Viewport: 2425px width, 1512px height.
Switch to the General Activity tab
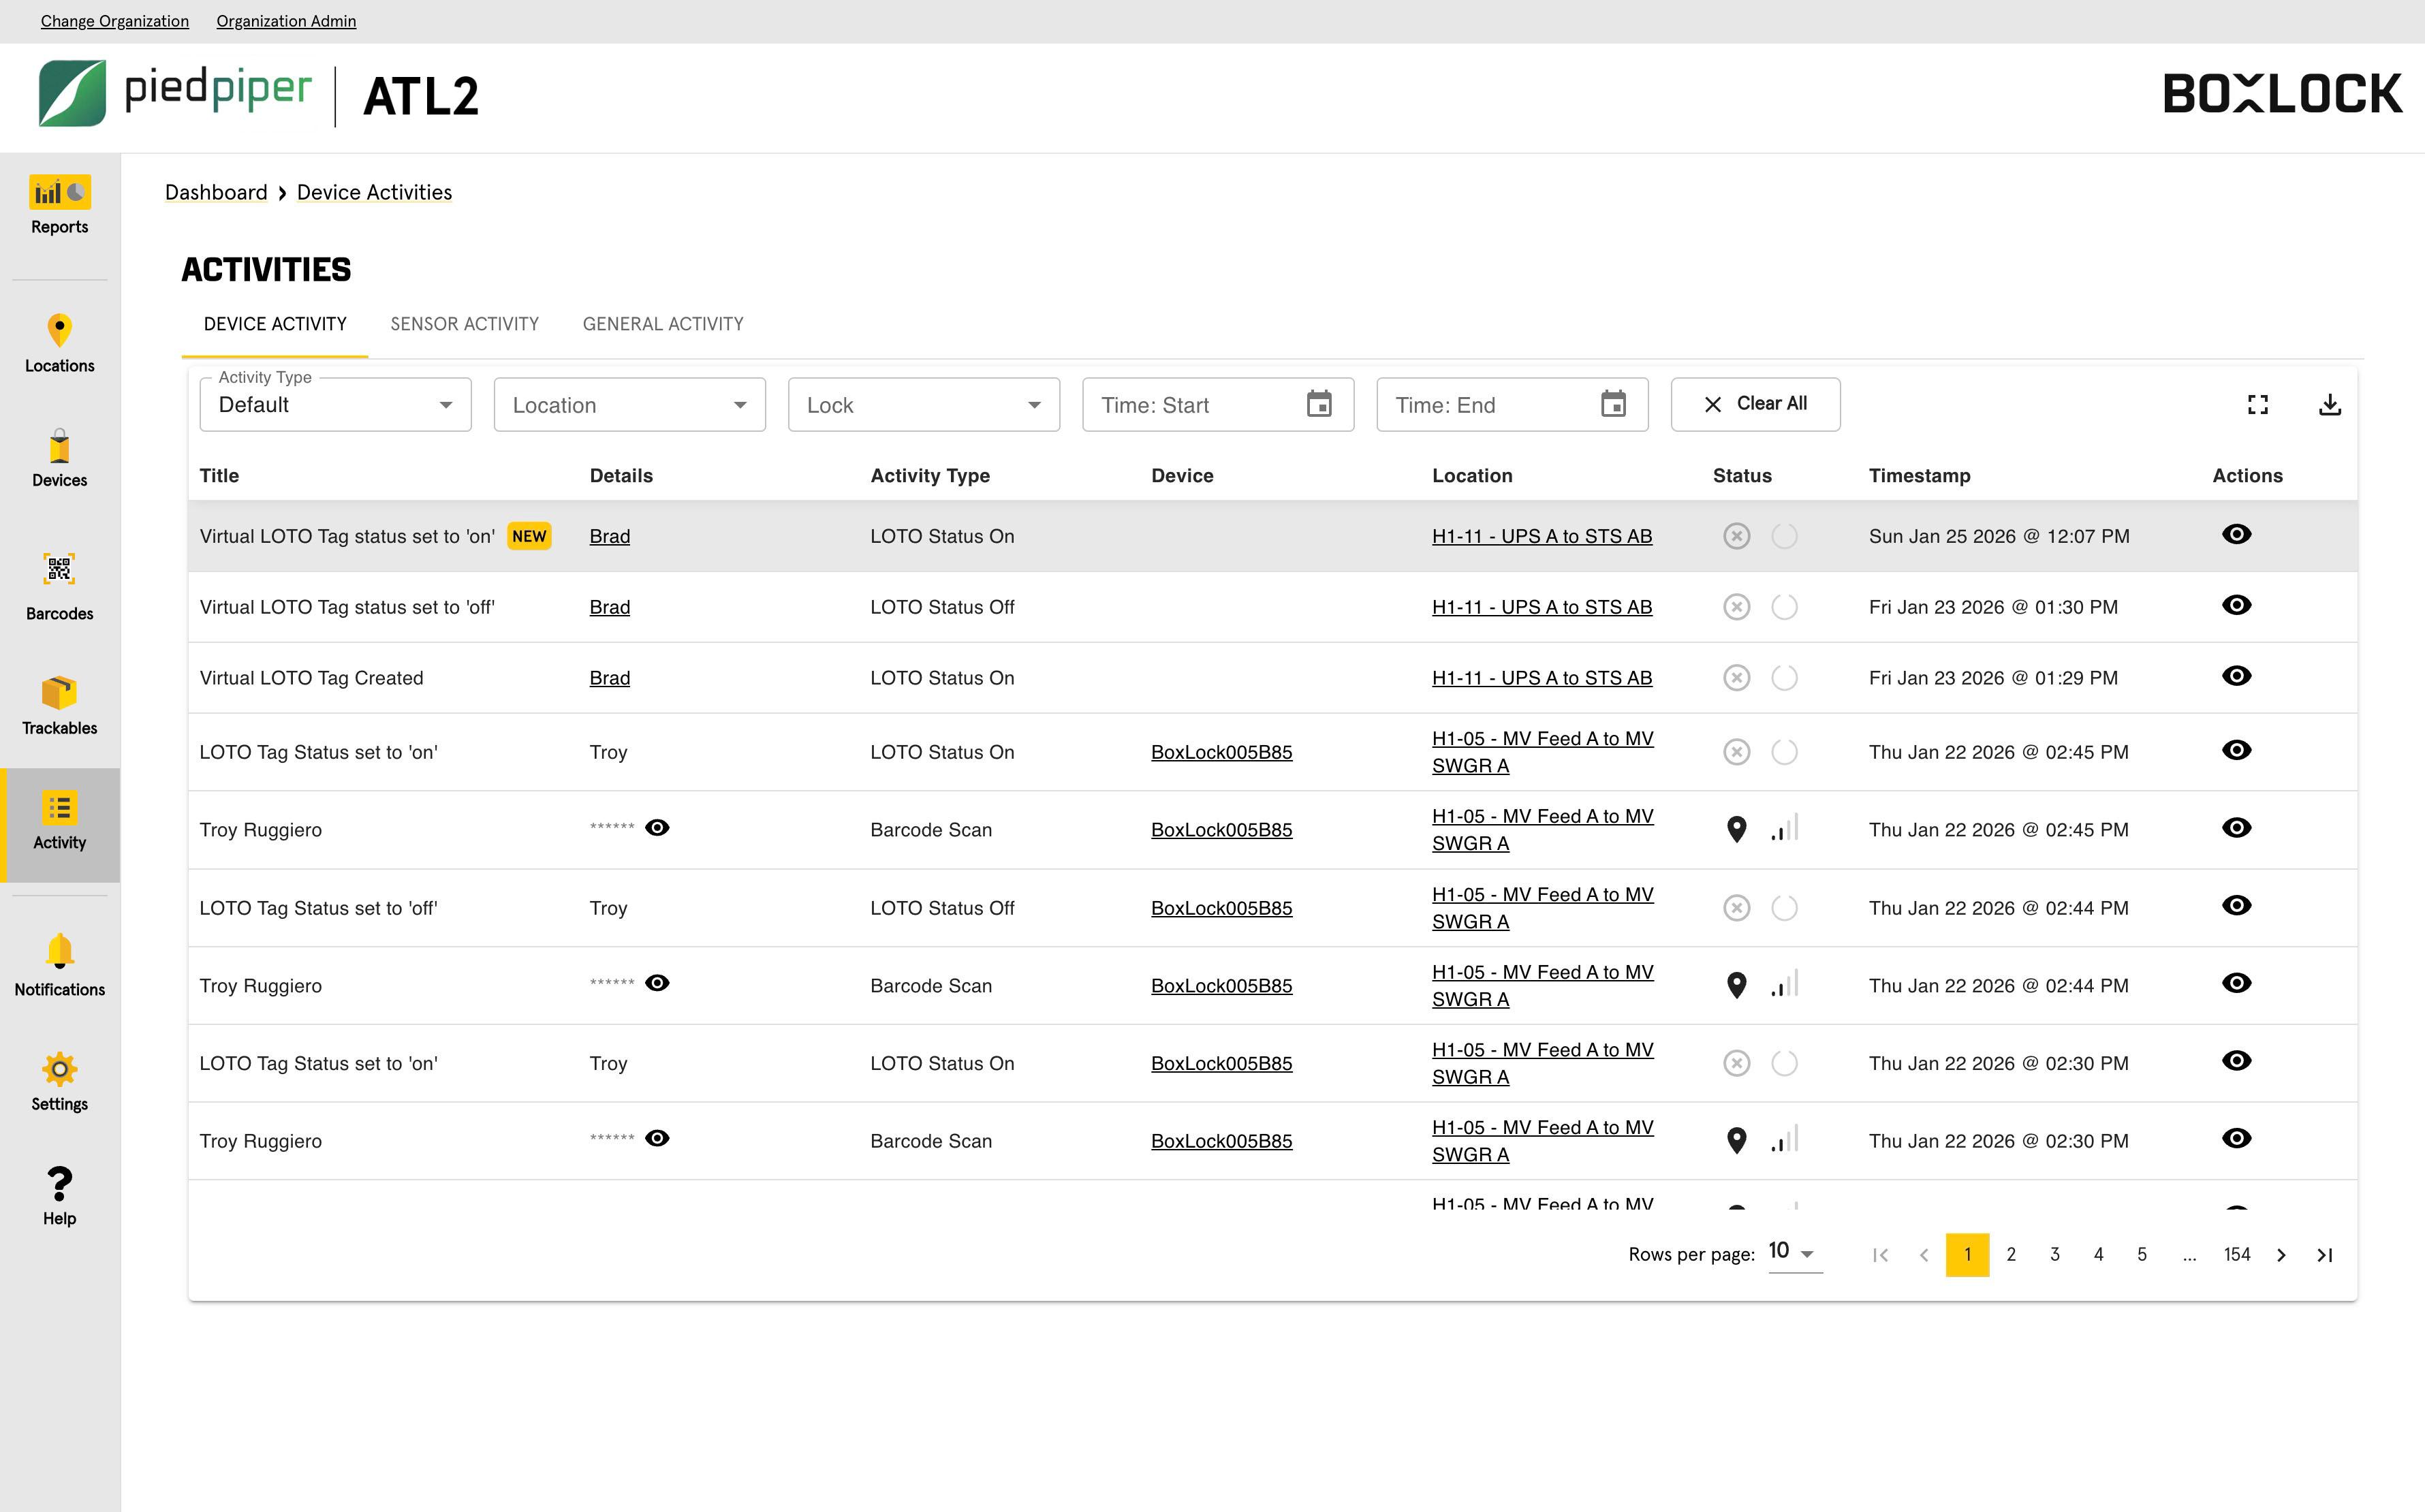point(662,323)
